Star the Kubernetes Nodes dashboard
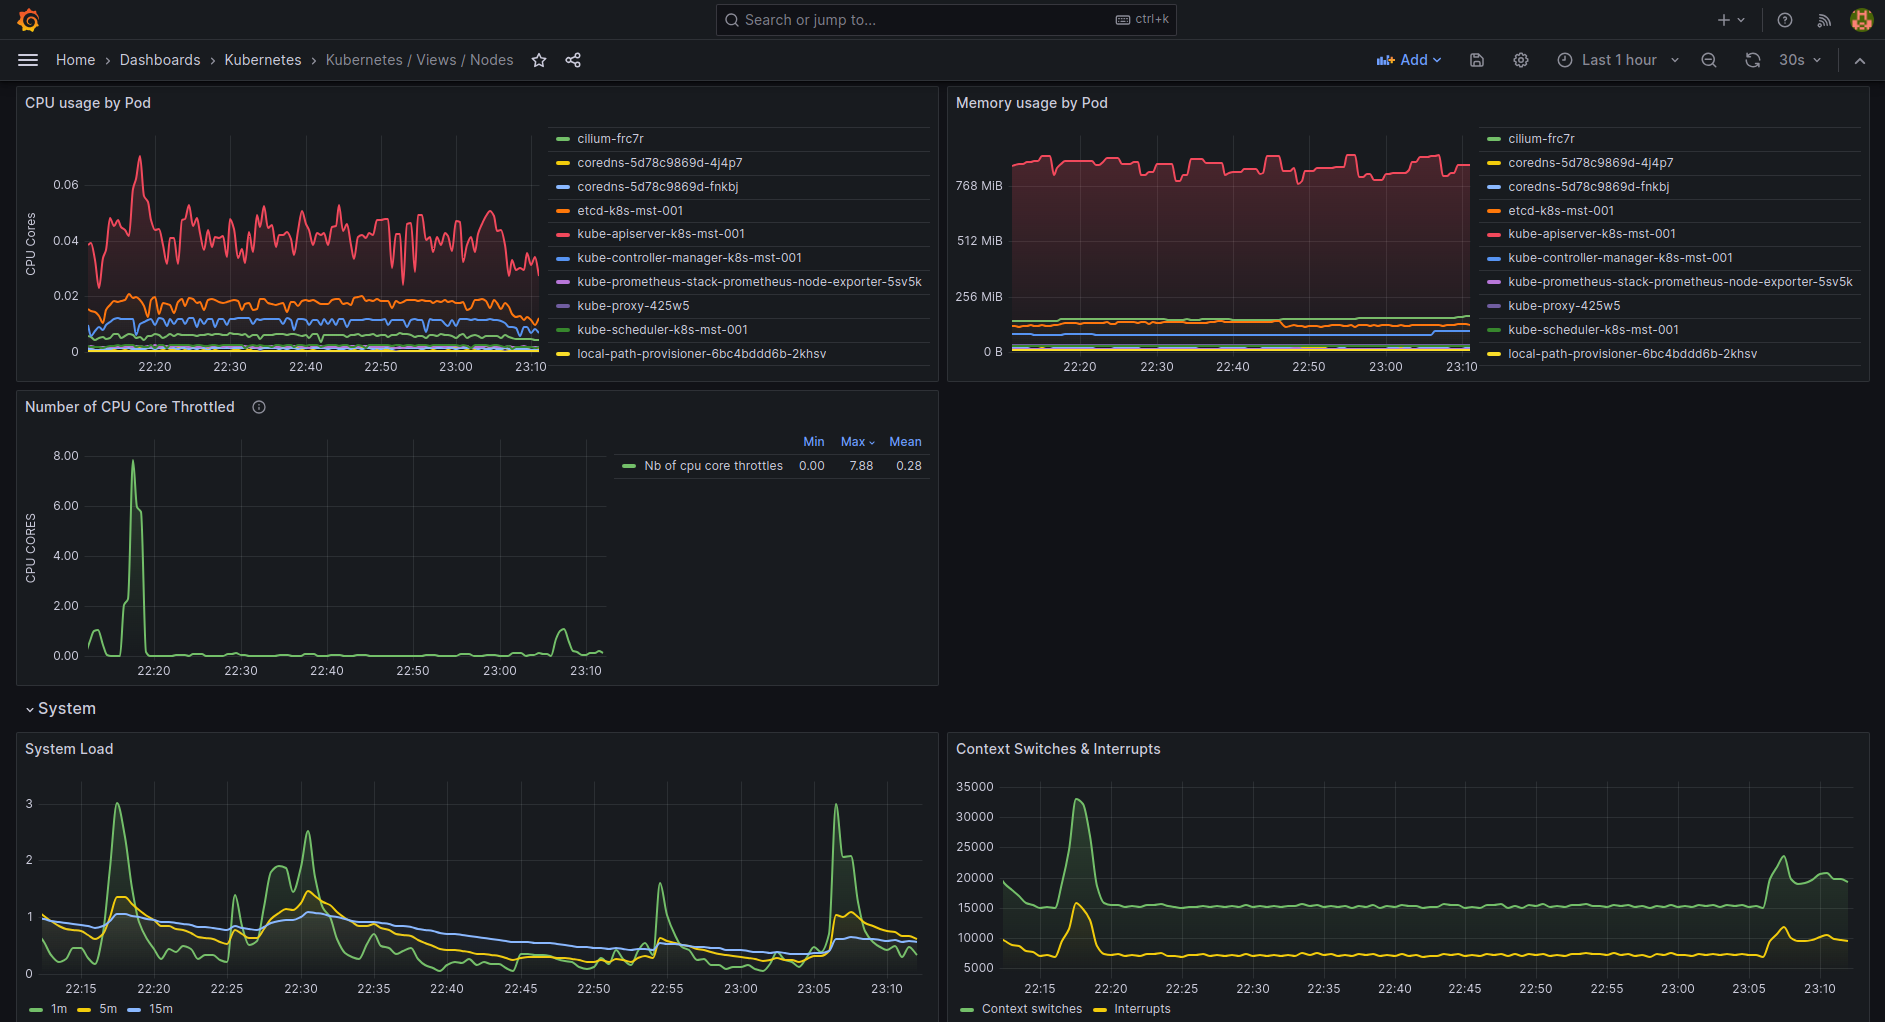This screenshot has width=1885, height=1022. [x=539, y=60]
